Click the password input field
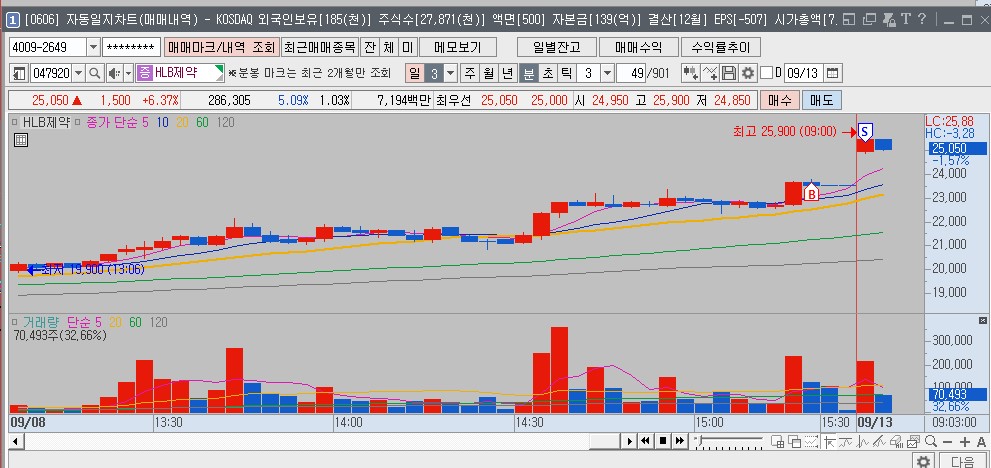Screen dimensions: 991x468 click(x=131, y=47)
